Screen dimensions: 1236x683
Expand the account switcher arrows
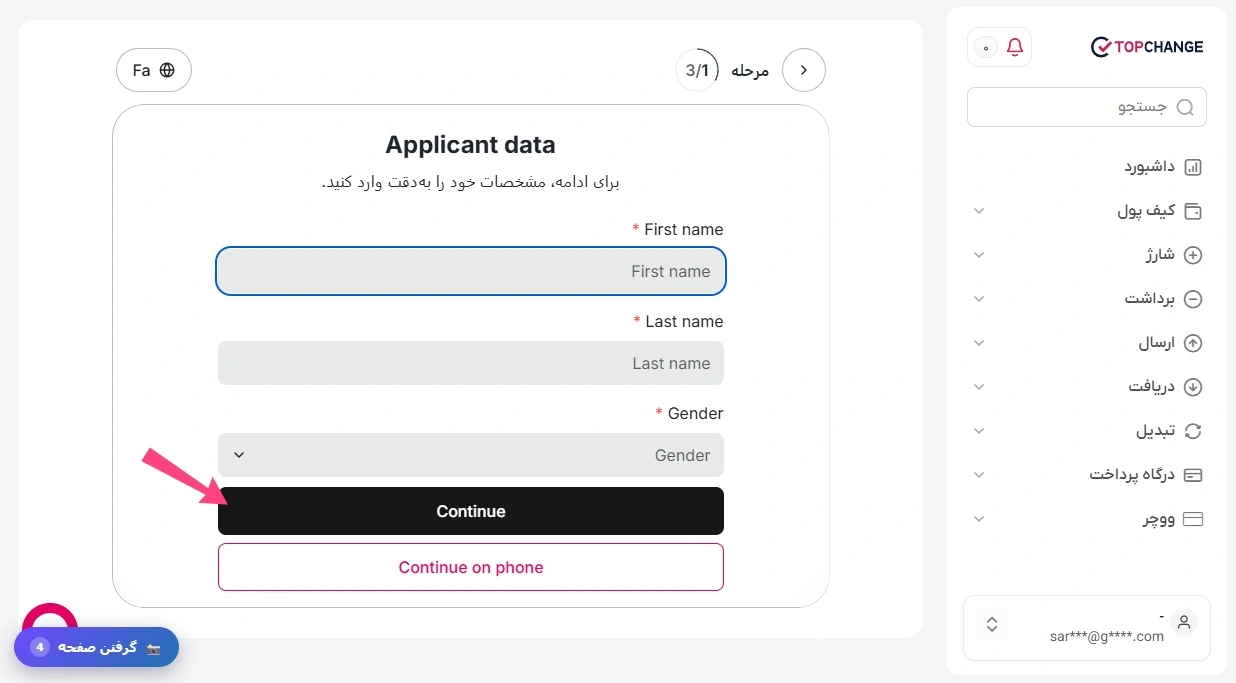[x=992, y=624]
